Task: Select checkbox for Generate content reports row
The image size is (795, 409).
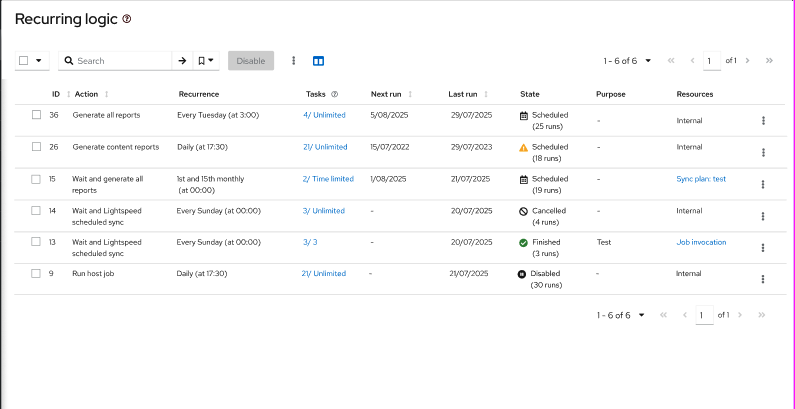Action: (x=36, y=147)
